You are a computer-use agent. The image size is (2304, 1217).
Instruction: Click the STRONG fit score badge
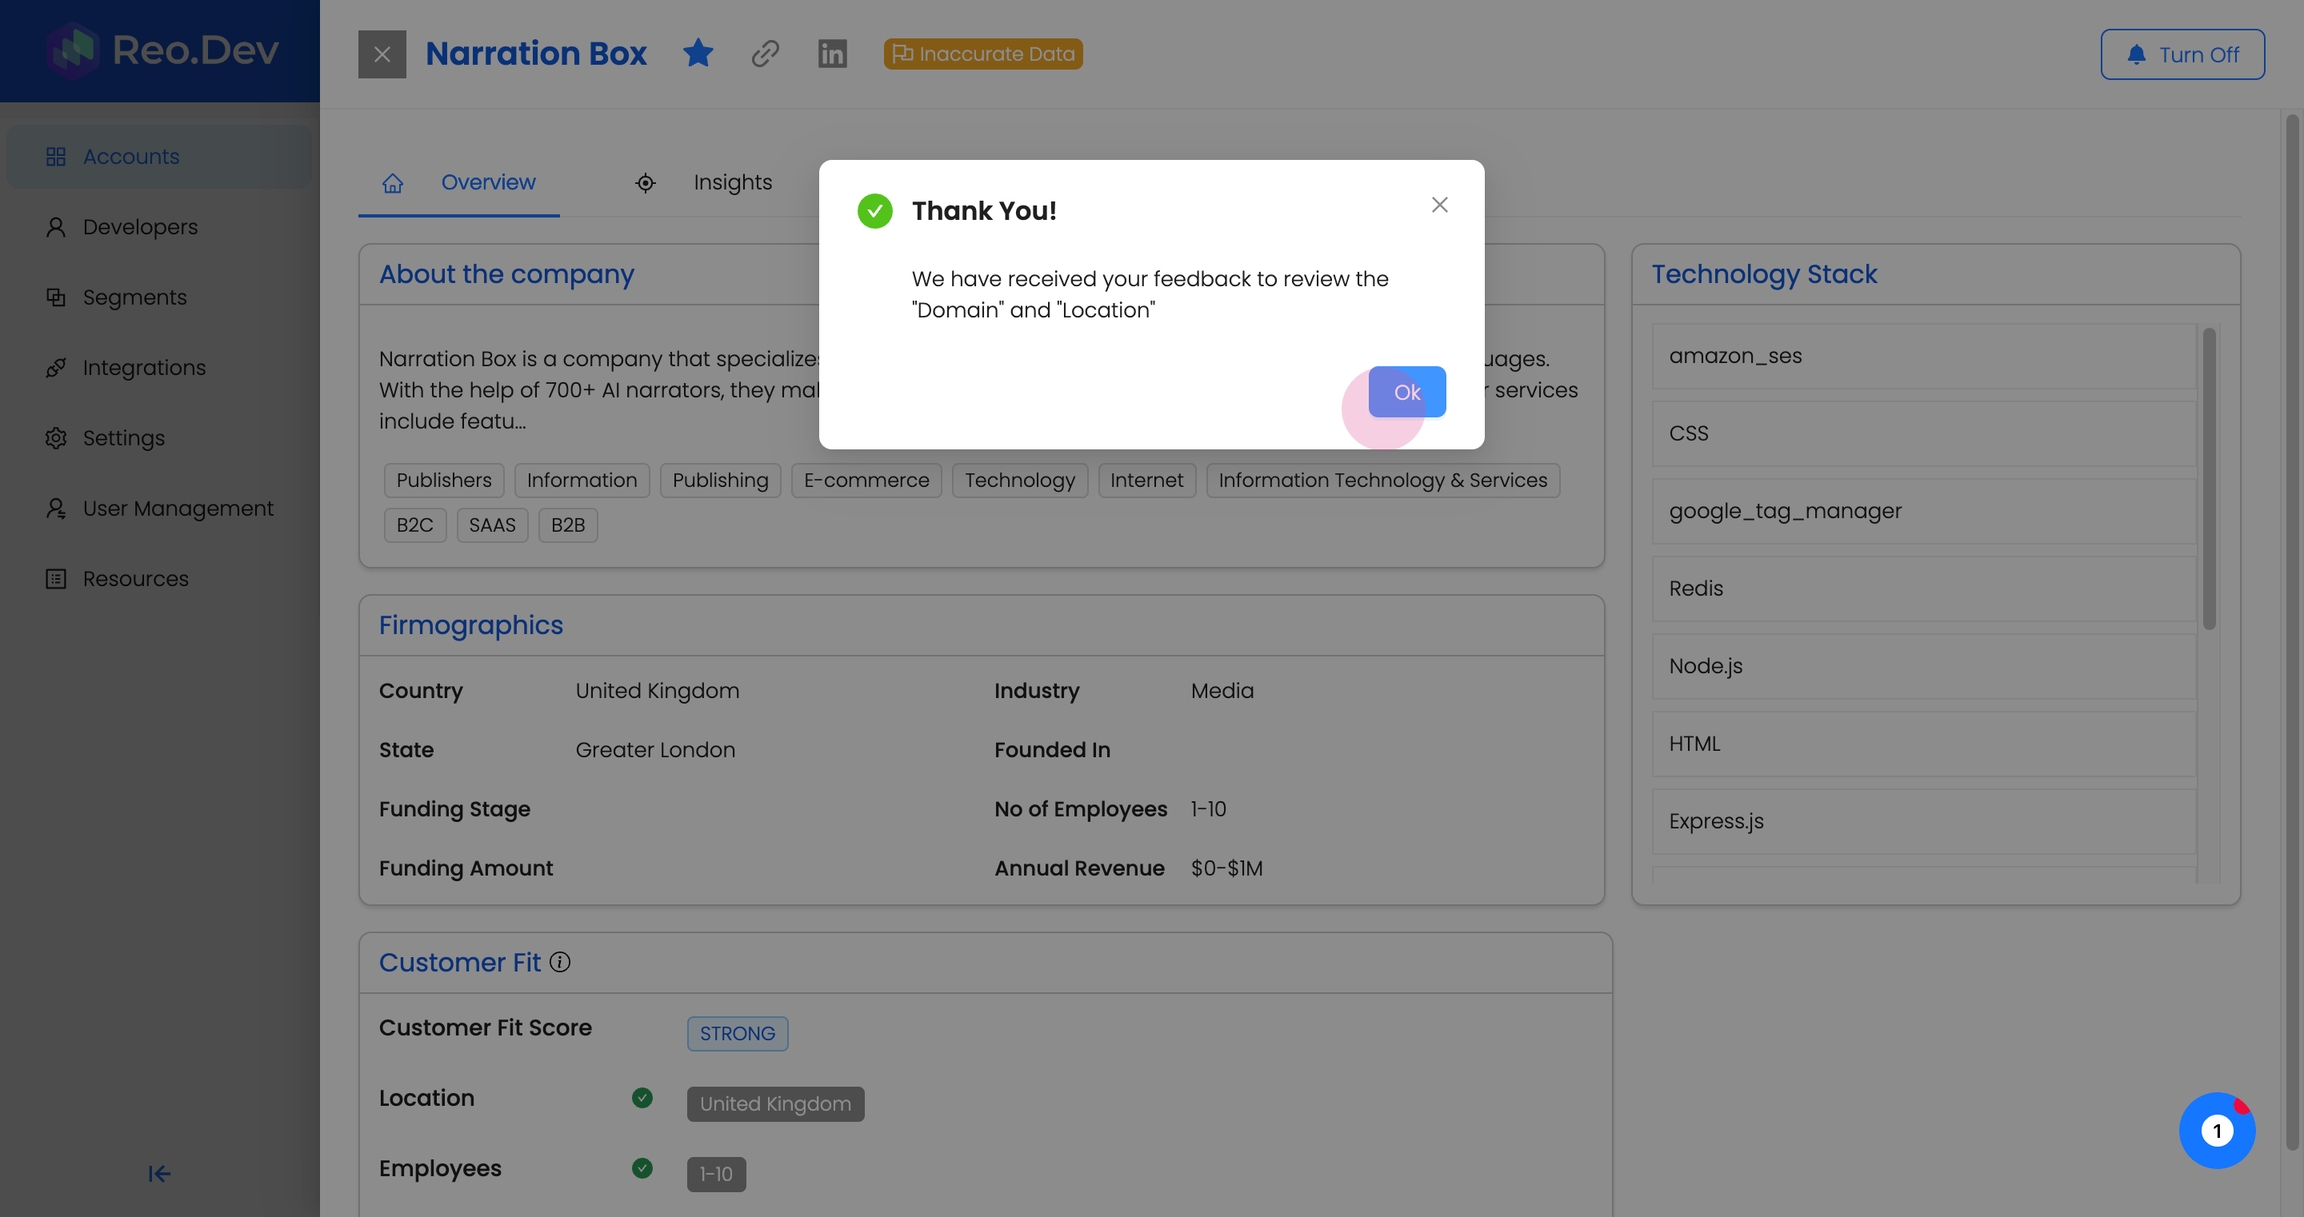[x=737, y=1033]
